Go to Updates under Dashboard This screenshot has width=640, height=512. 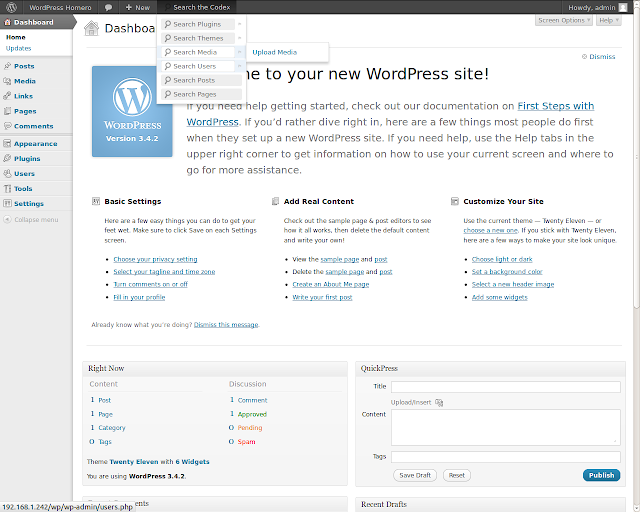(x=18, y=48)
